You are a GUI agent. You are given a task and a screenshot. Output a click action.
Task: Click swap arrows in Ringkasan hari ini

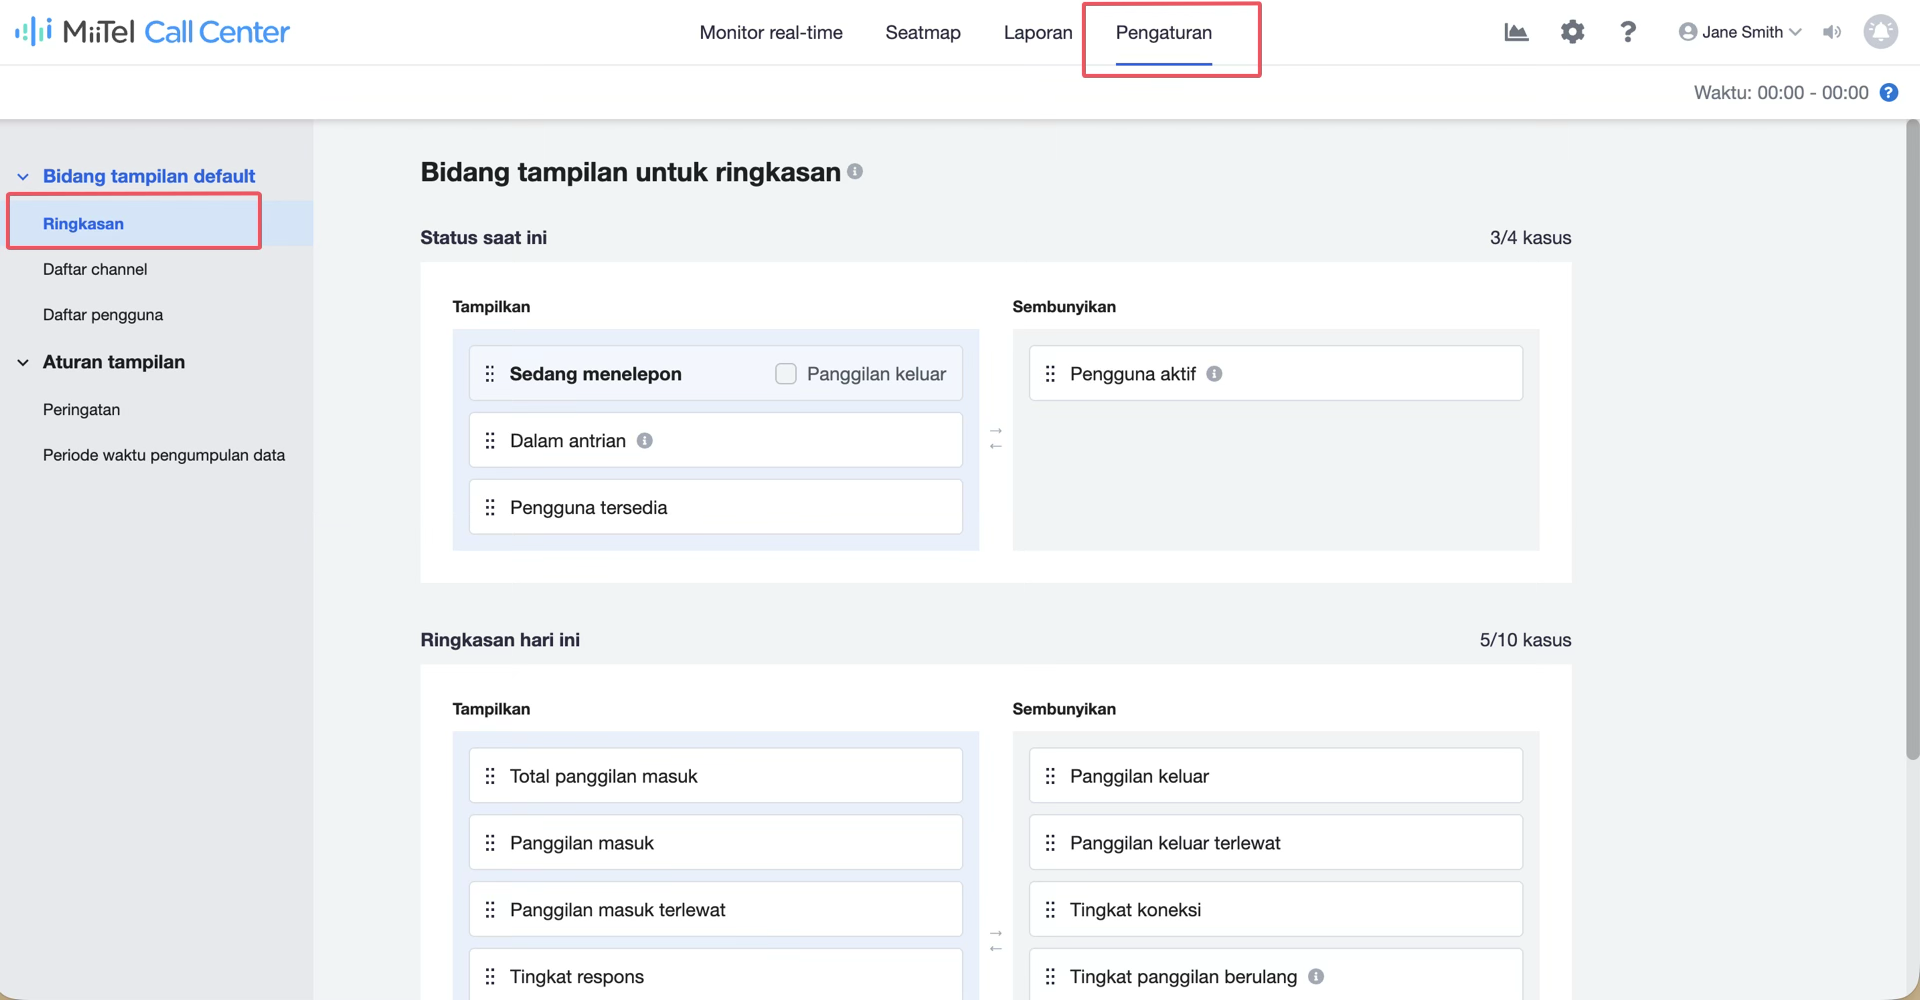coord(996,941)
